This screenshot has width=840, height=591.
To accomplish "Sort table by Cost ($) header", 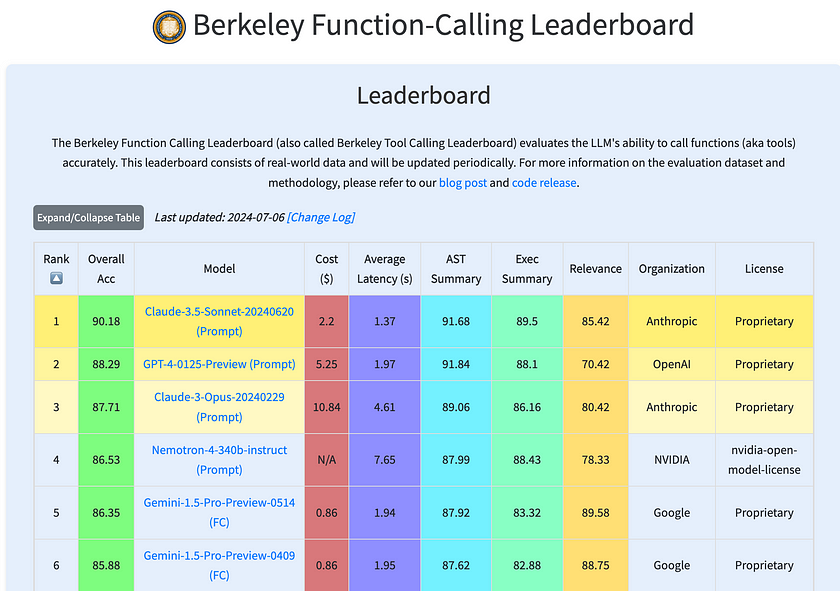I will pyautogui.click(x=326, y=269).
